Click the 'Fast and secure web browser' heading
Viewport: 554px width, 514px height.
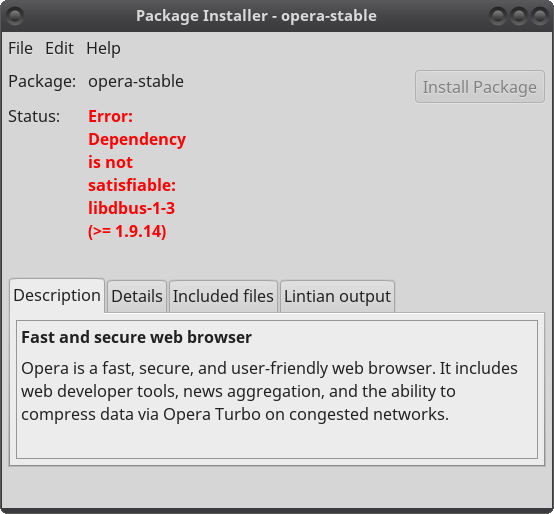coord(136,337)
